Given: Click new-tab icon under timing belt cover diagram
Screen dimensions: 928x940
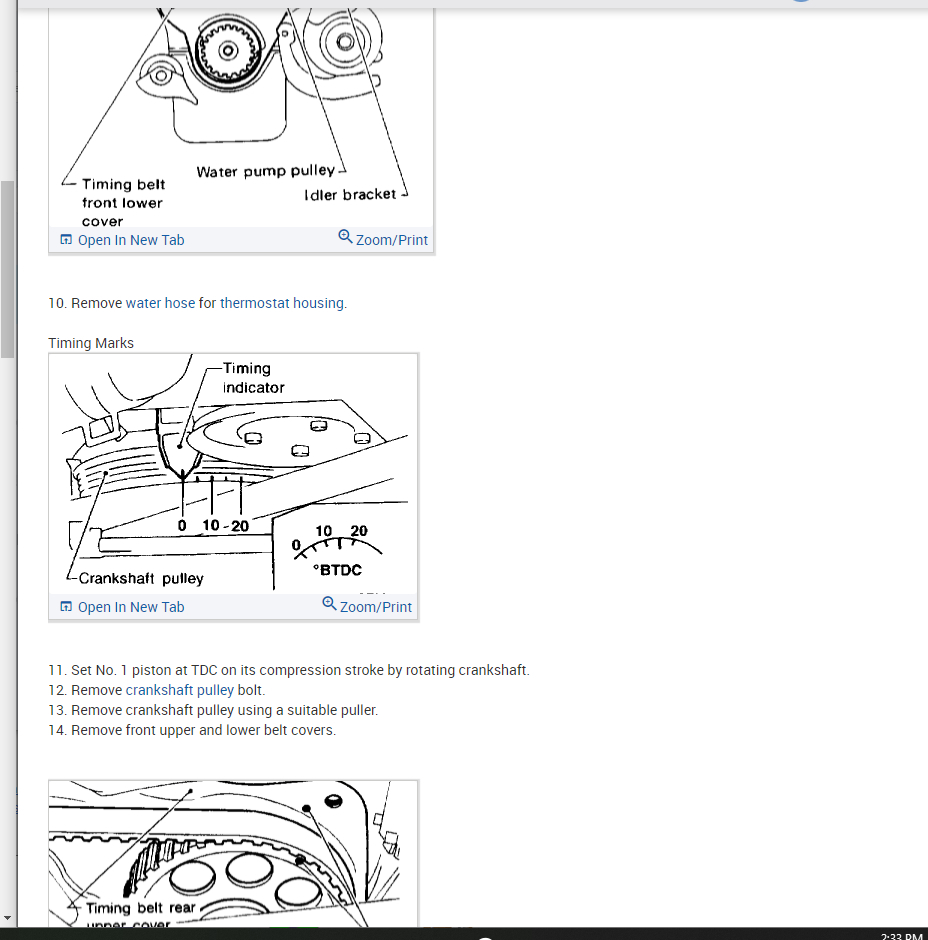Looking at the screenshot, I should pyautogui.click(x=66, y=240).
